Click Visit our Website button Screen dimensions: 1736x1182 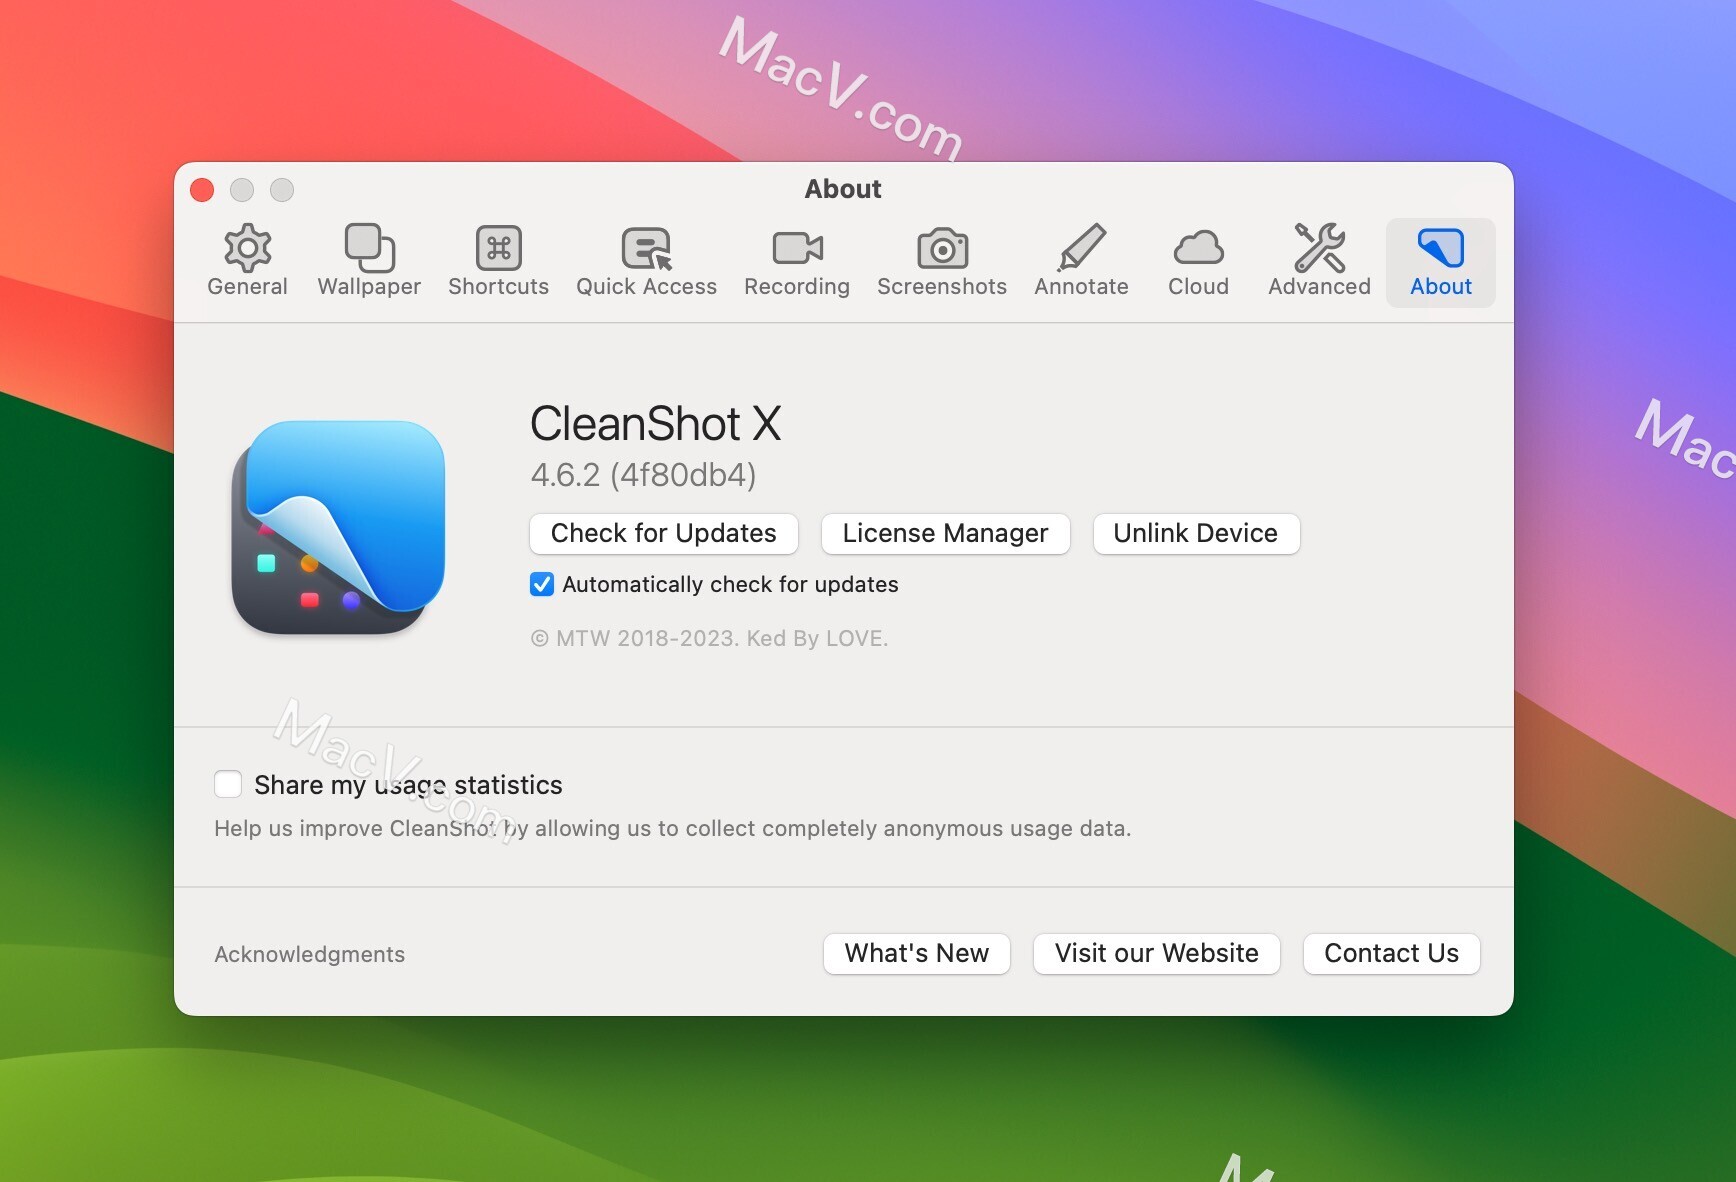(x=1157, y=953)
